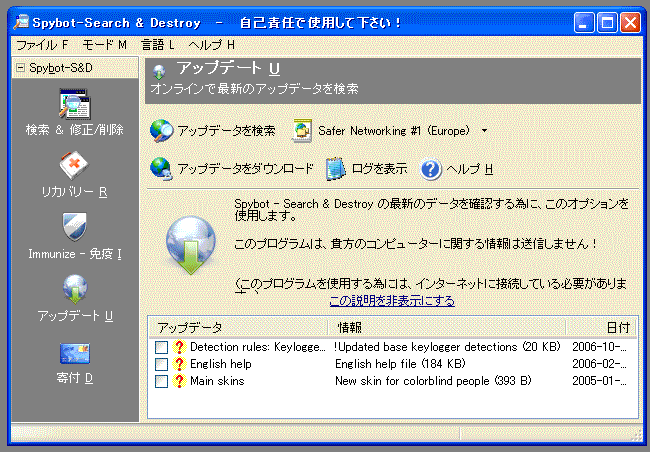Click the Spybot title bar app icon

(22, 22)
